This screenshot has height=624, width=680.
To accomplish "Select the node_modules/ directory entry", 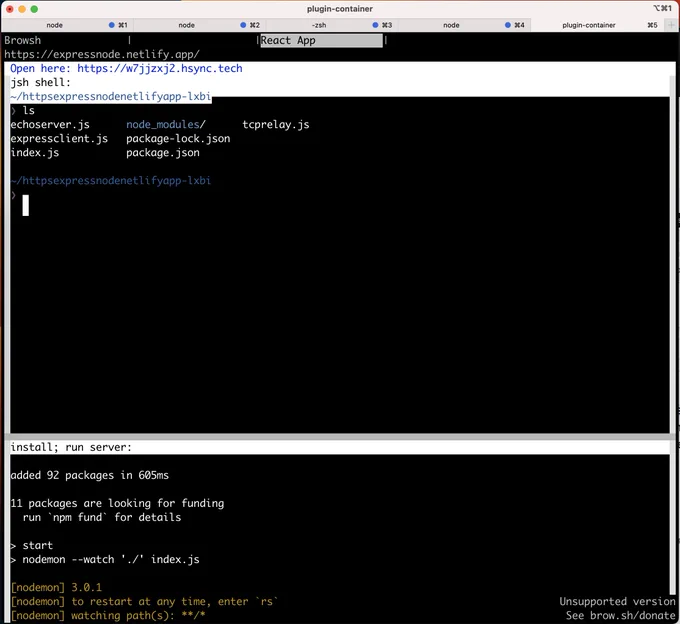I will tap(166, 125).
